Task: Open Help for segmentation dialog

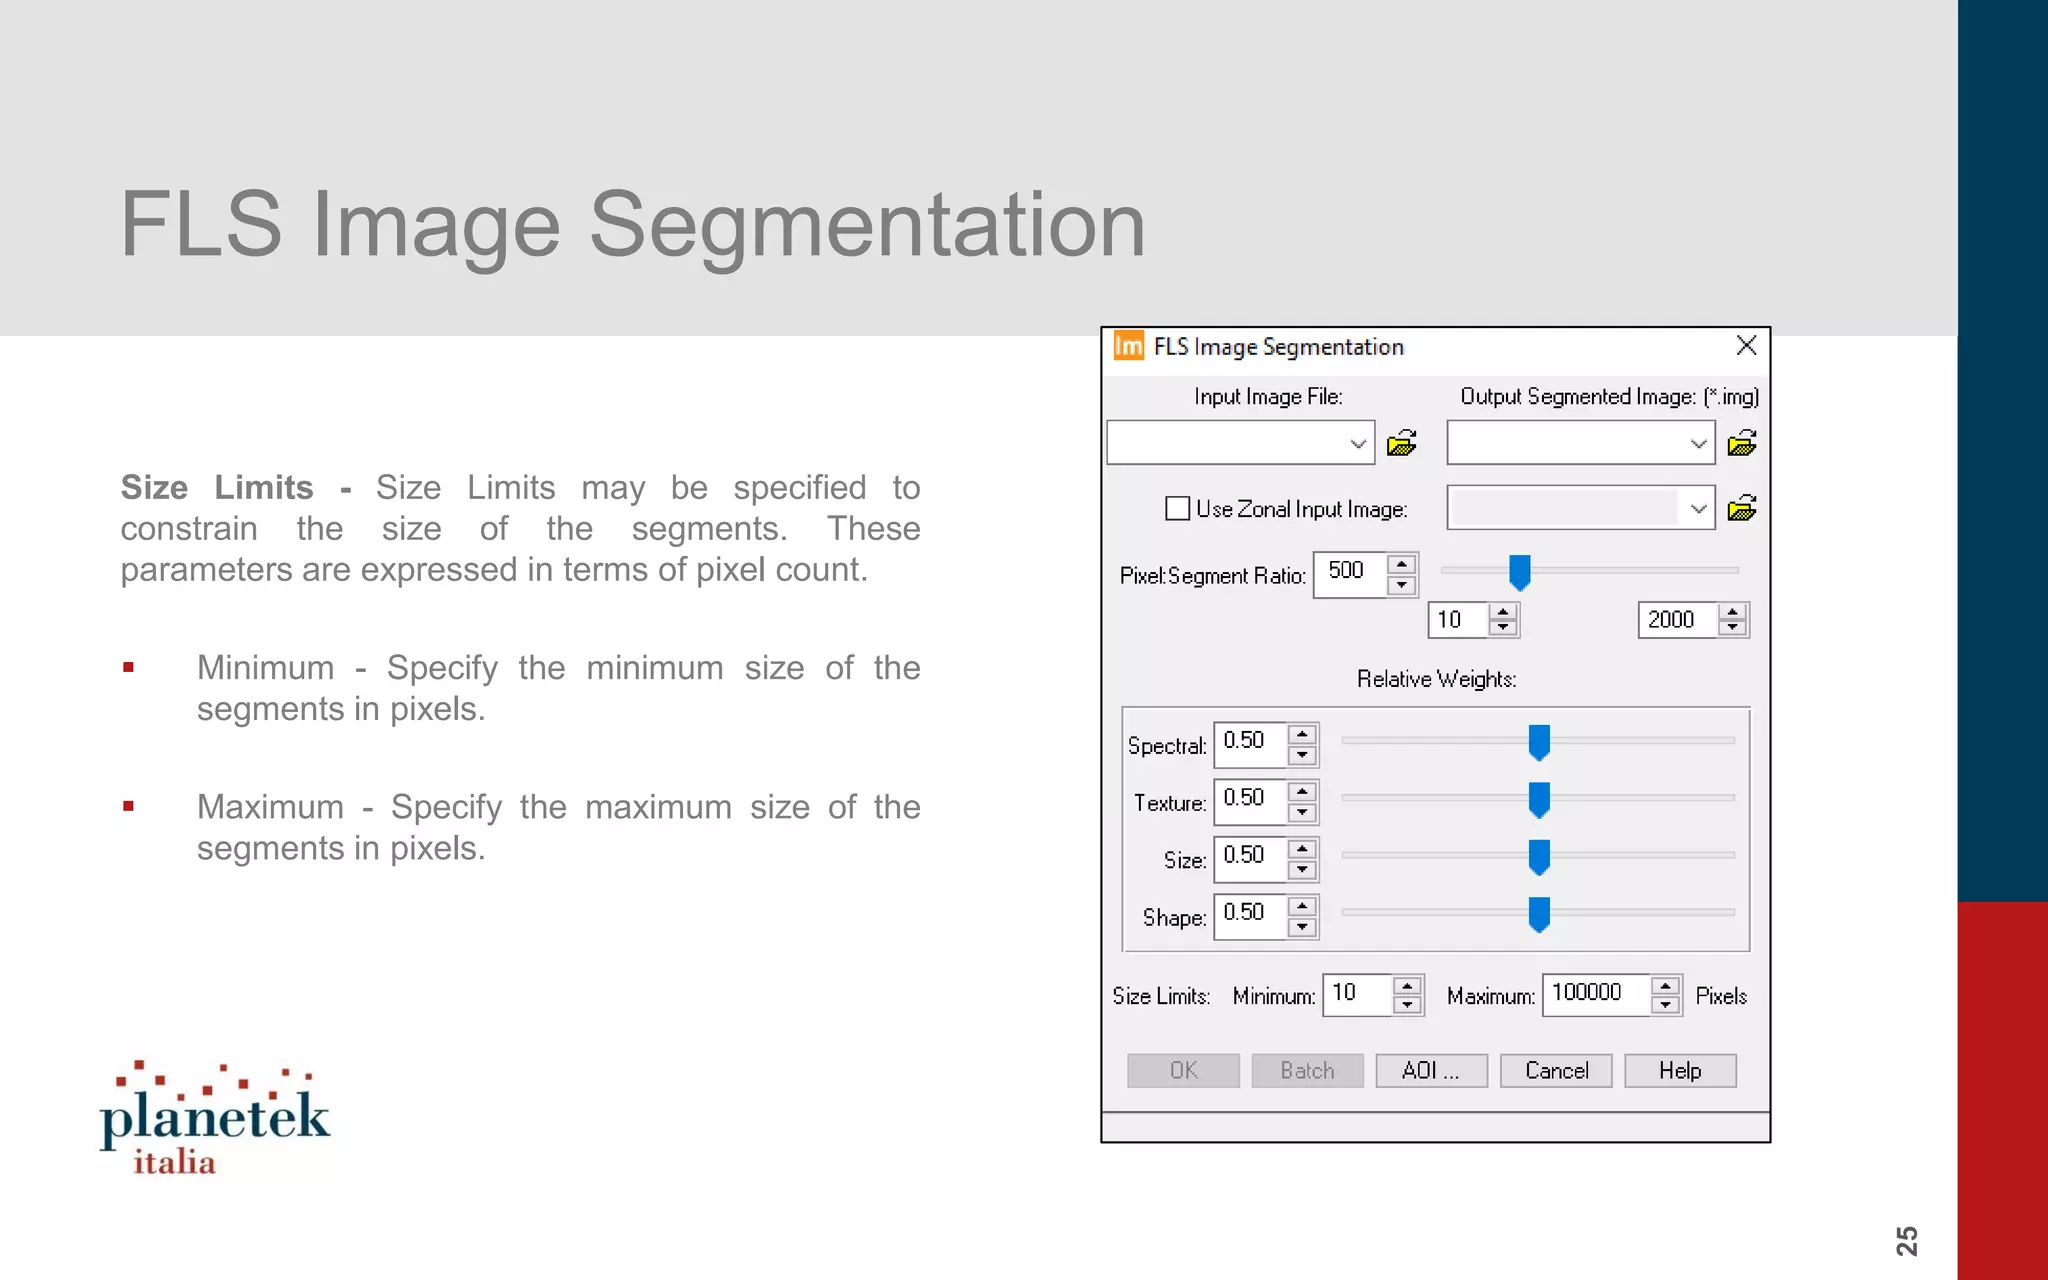Action: [1679, 1070]
